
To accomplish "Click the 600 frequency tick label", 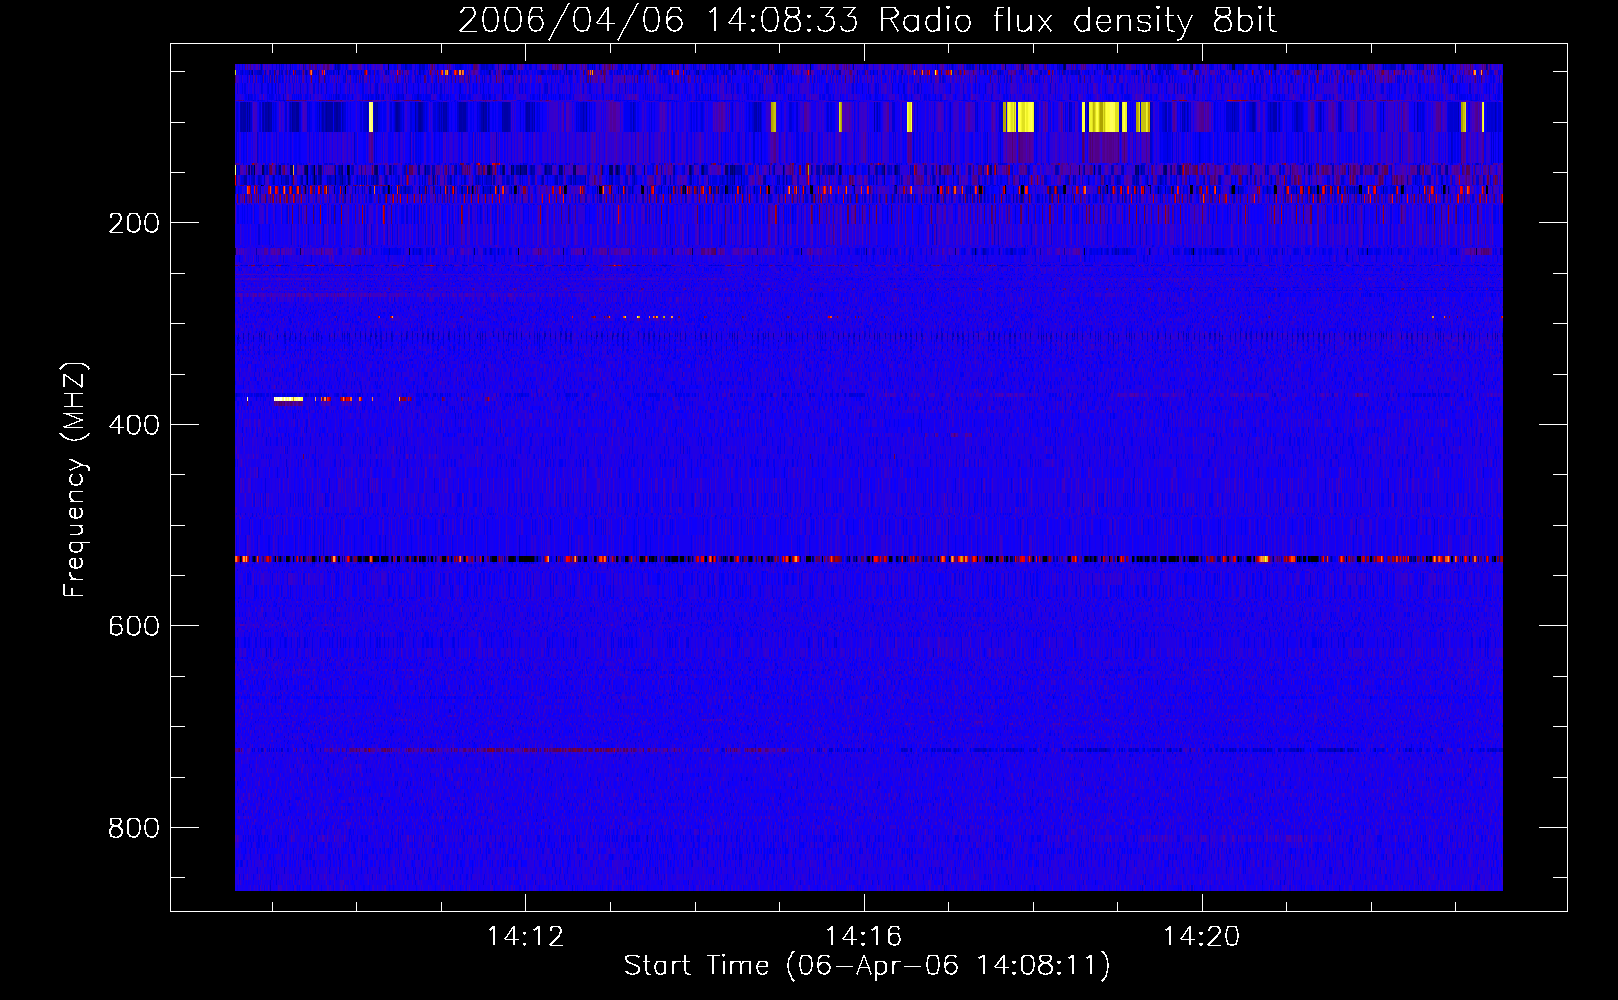I will click(x=134, y=626).
